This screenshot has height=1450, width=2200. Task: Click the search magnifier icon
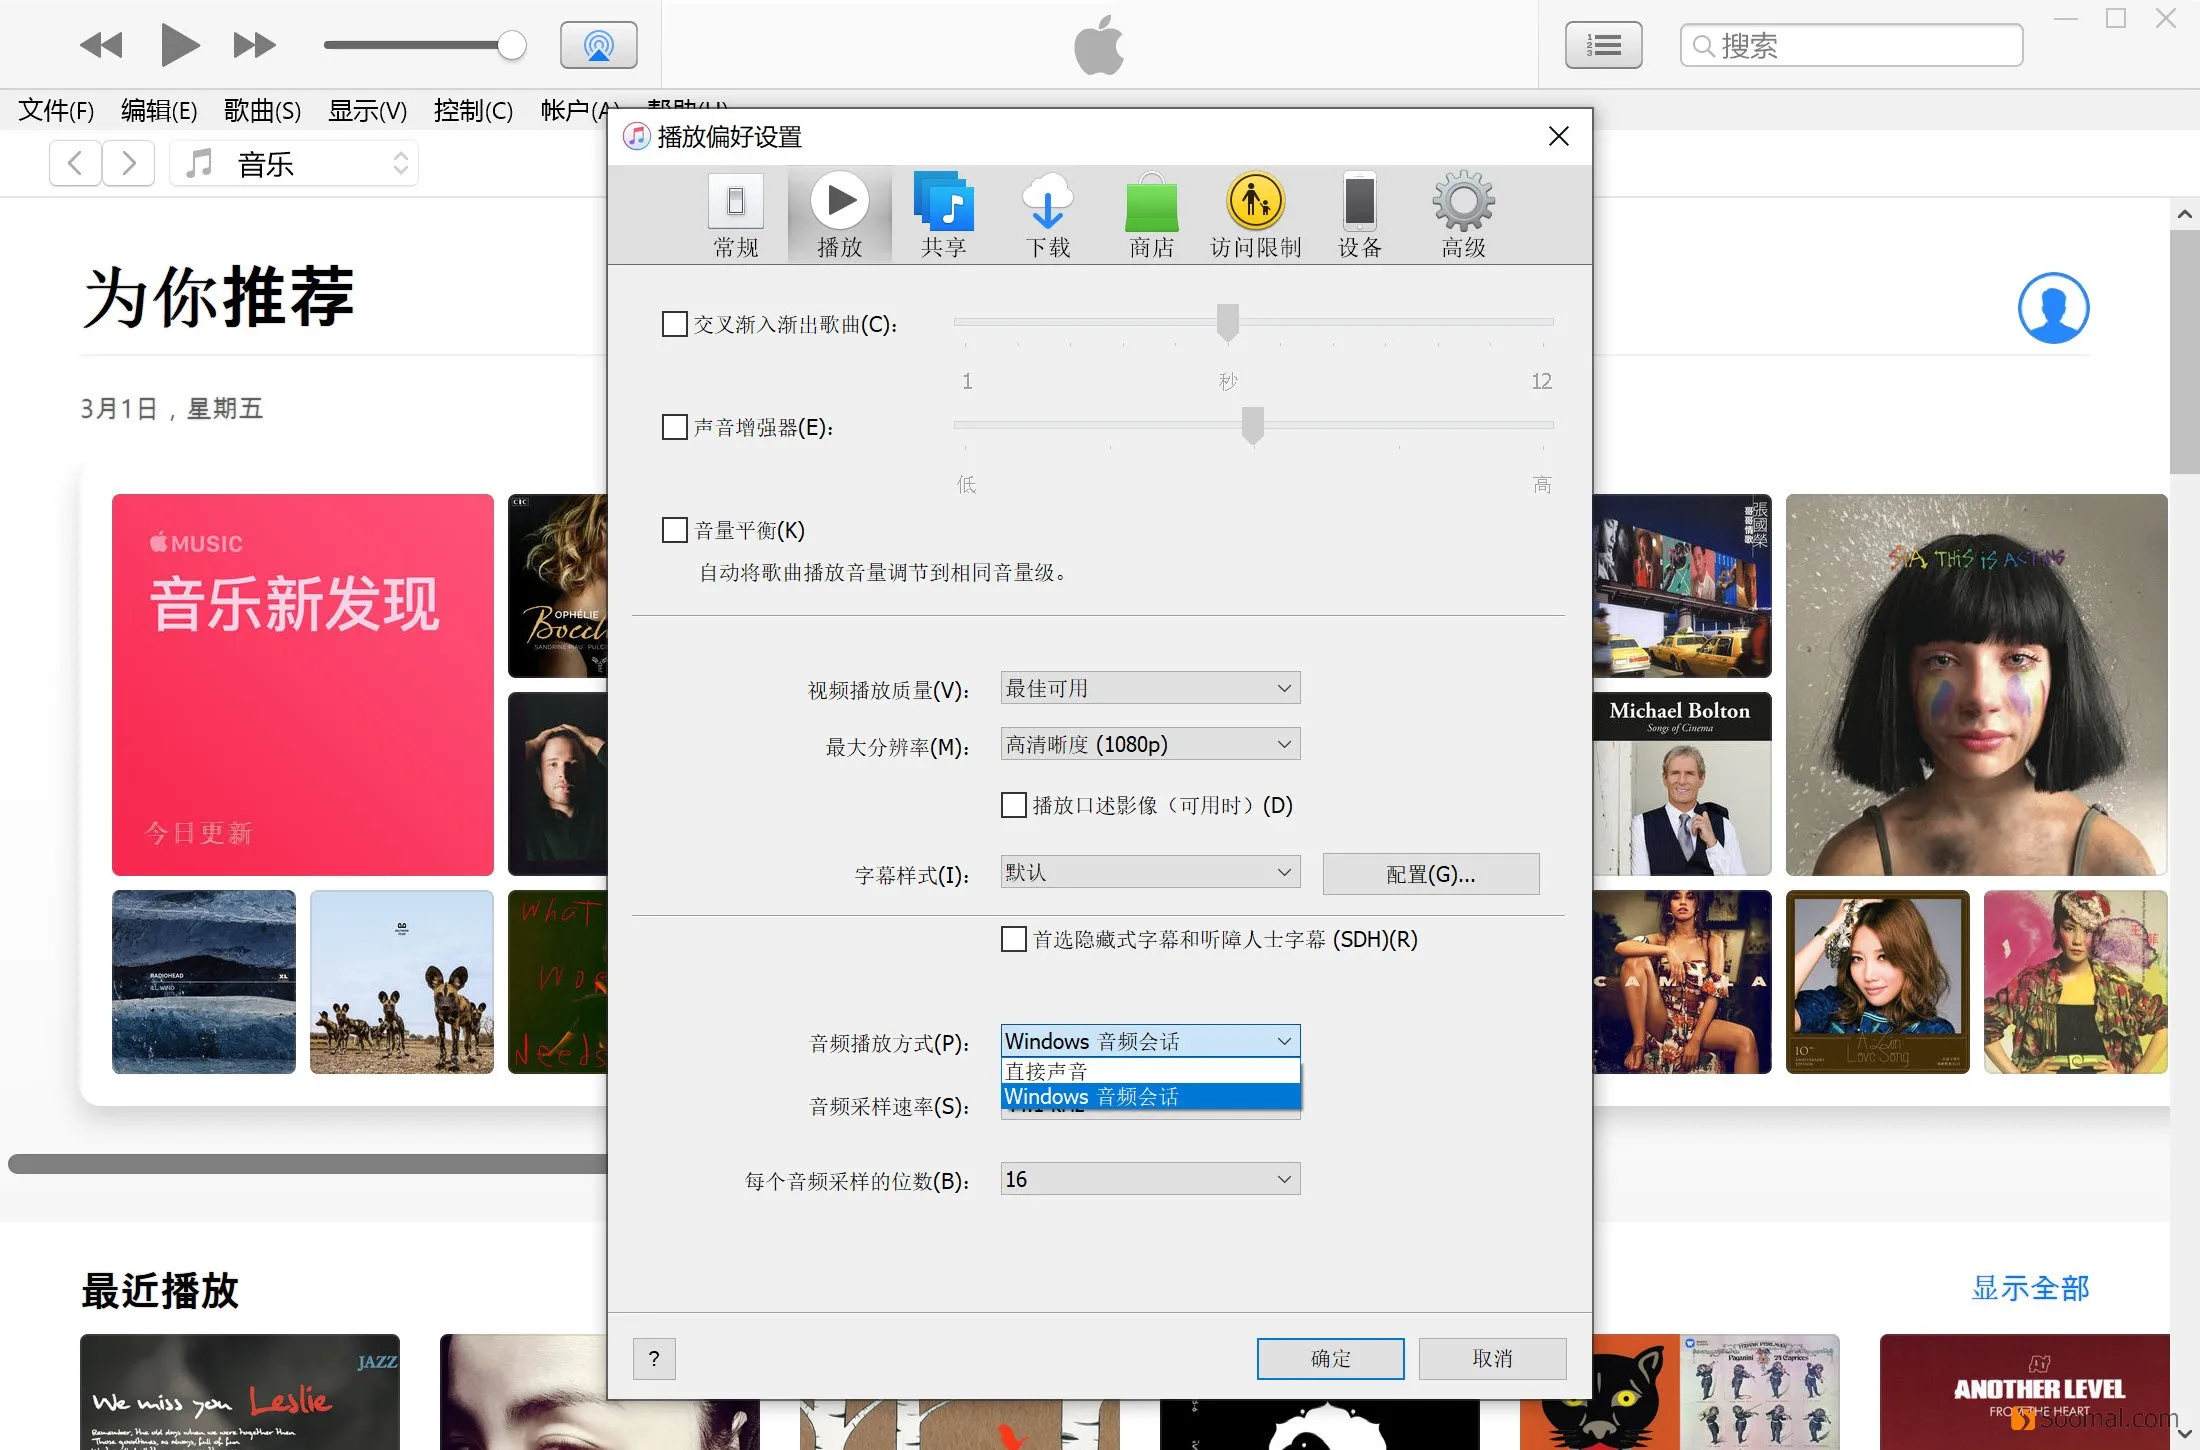1703,46
